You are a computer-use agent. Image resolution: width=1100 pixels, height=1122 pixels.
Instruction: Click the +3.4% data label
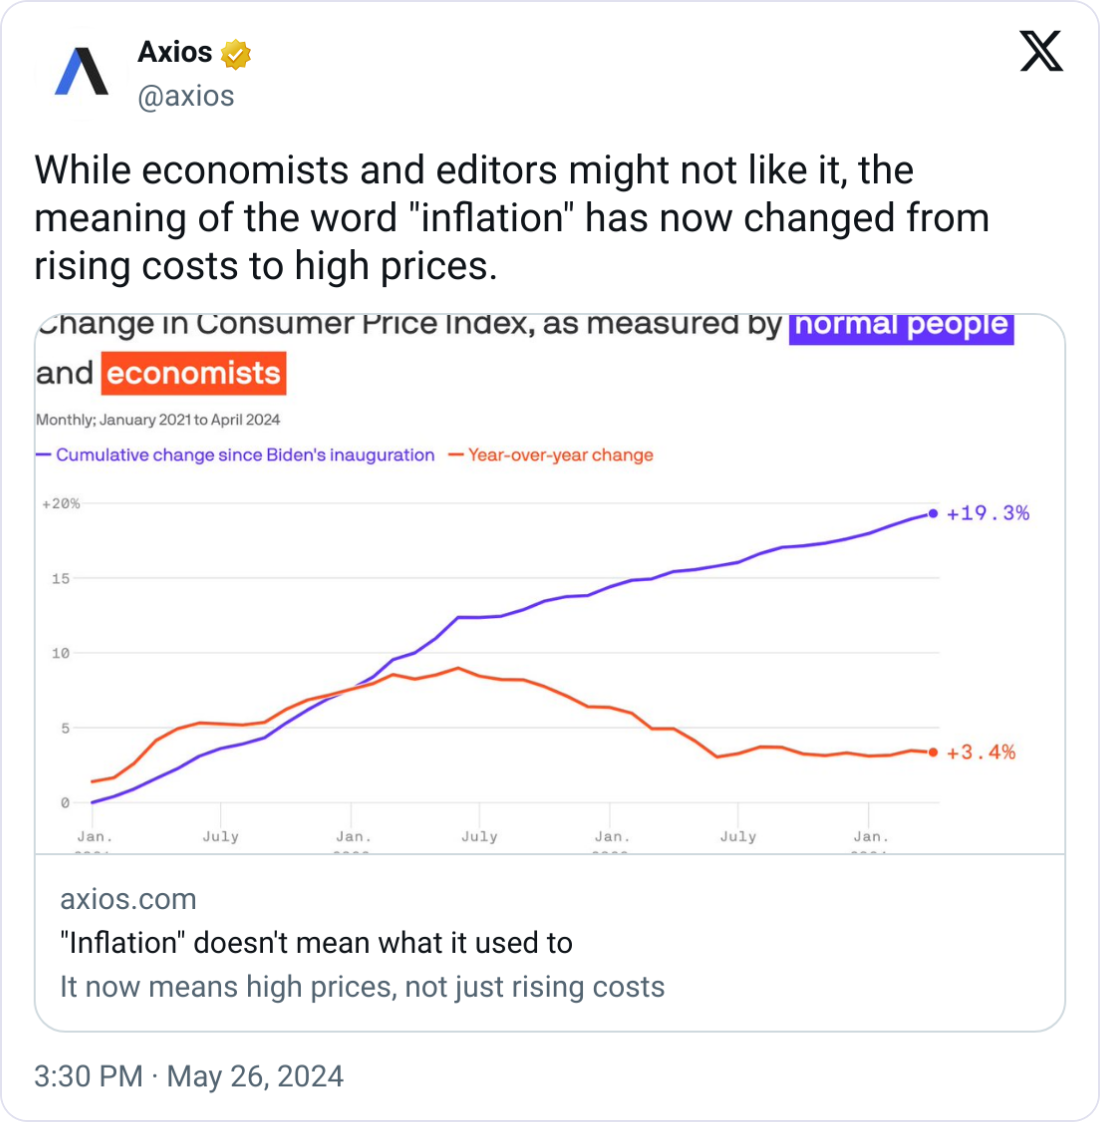[x=981, y=752]
